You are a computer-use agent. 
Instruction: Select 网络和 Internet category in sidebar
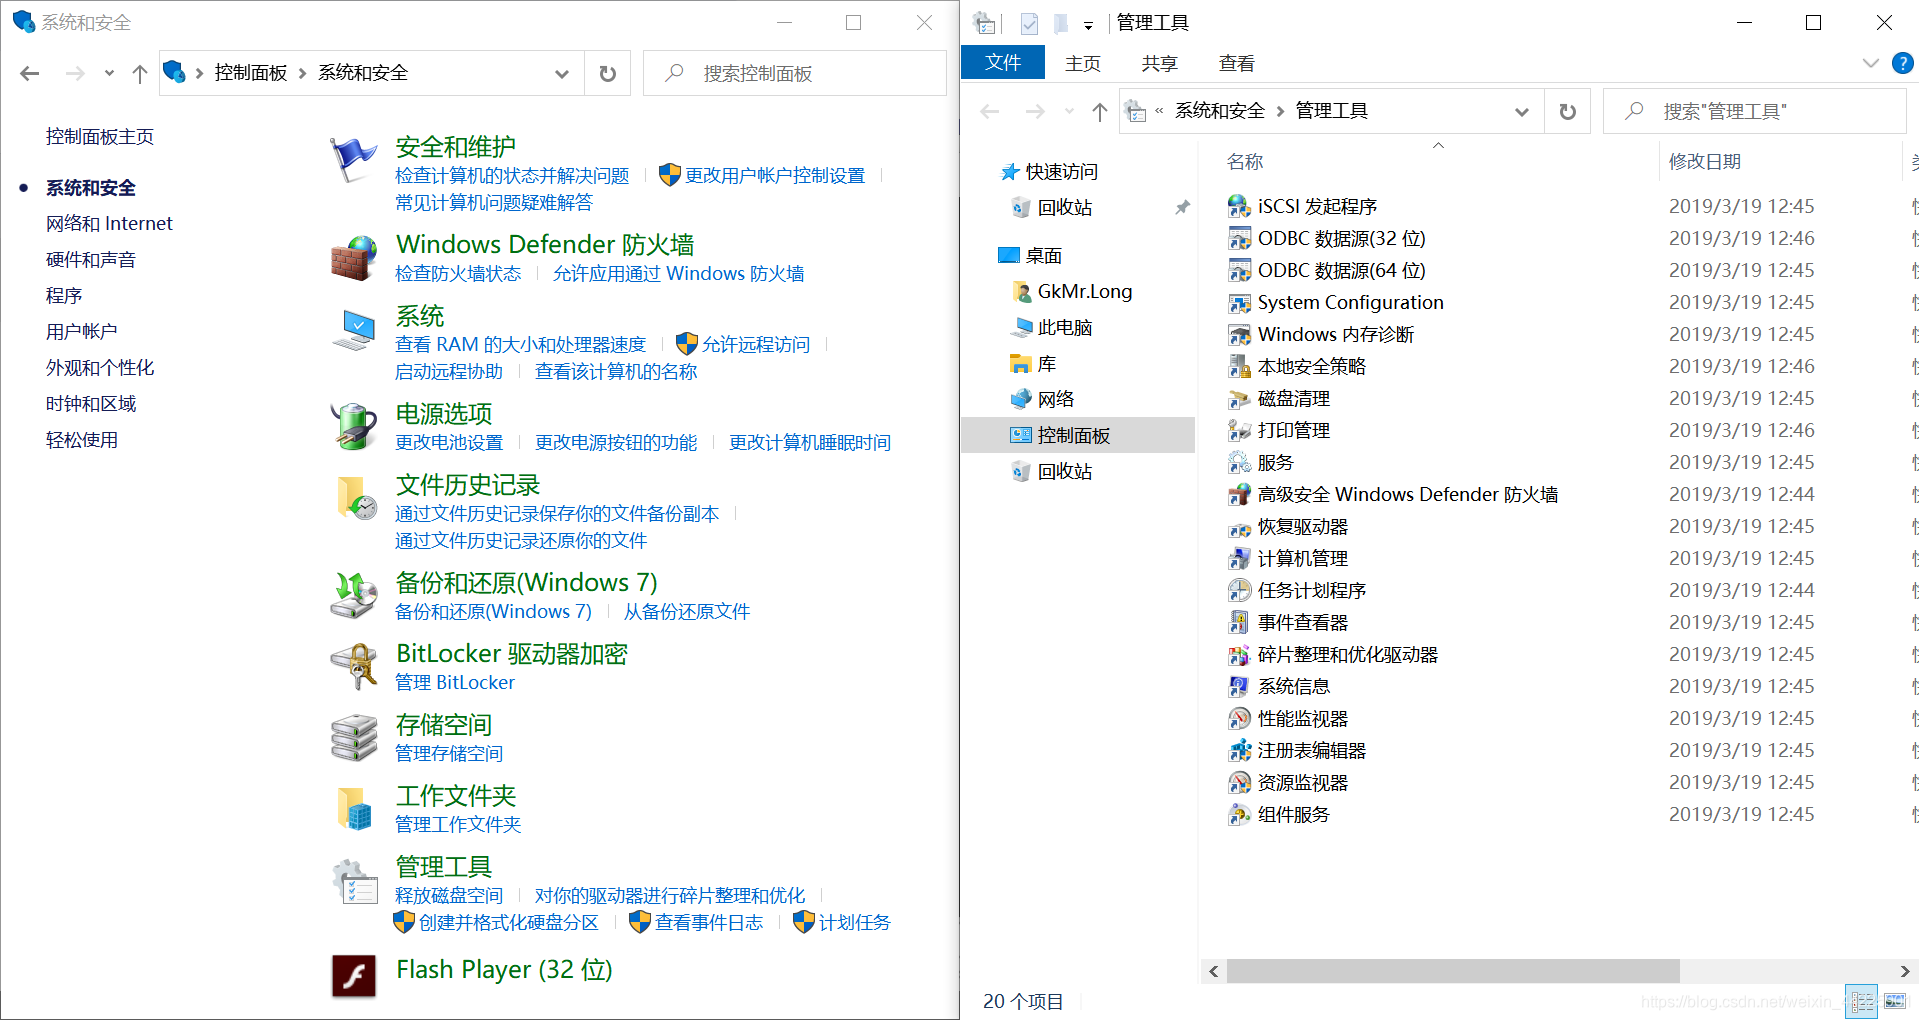109,223
